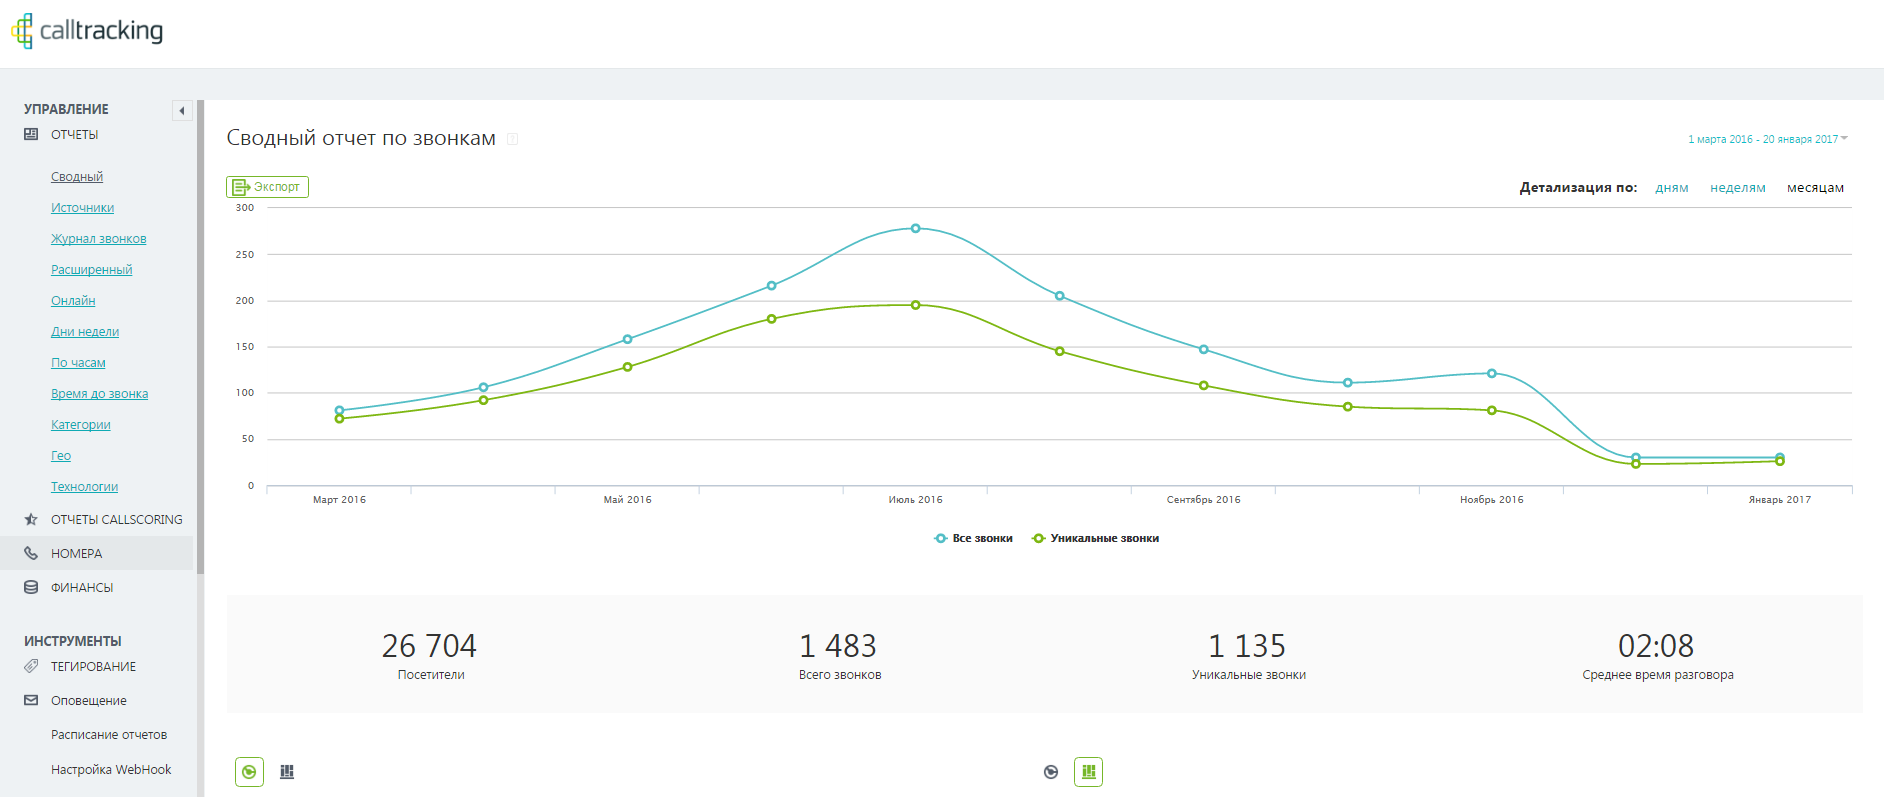
Task: Click the green-highlighted bar chart icon
Action: click(x=1088, y=772)
